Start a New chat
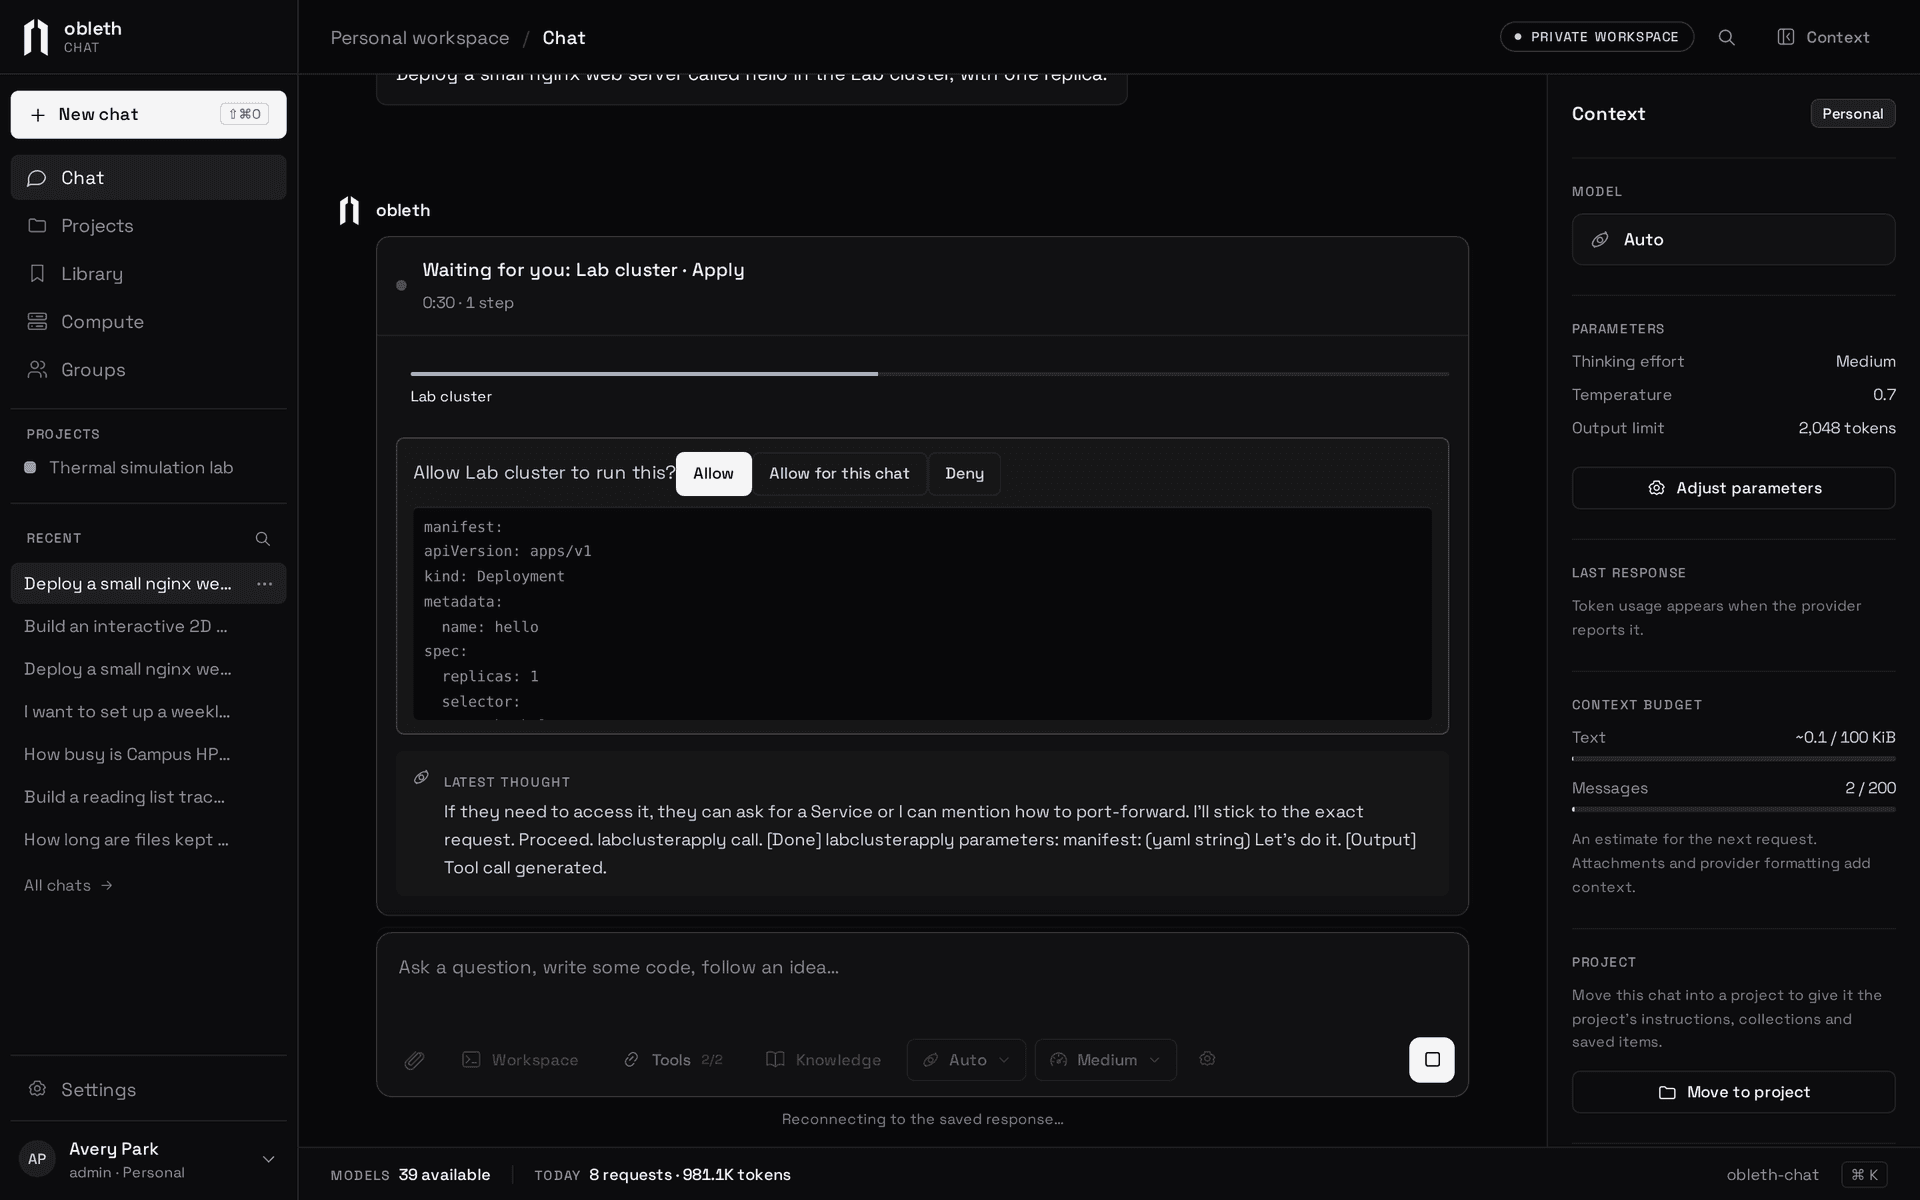This screenshot has height=1200, width=1920. [148, 115]
